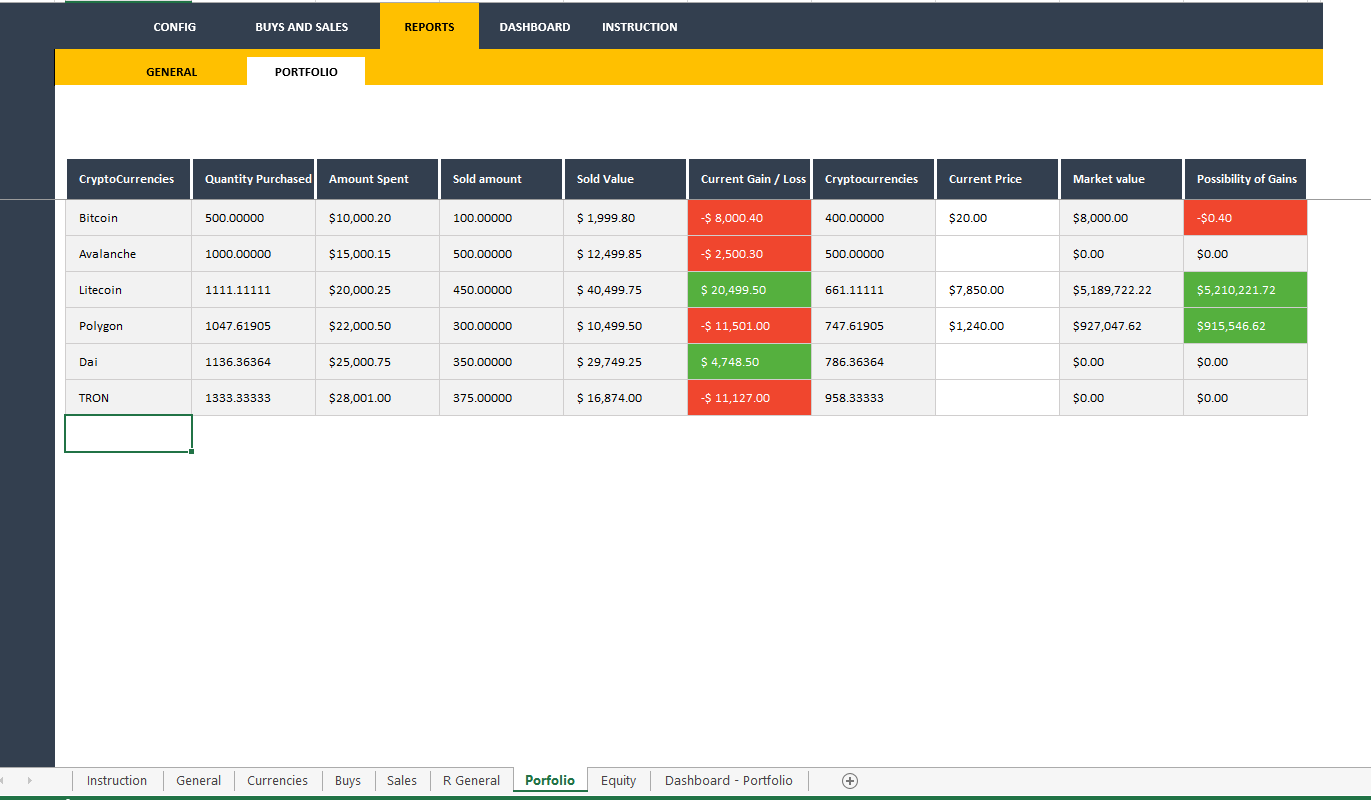Open the Dashboard - Portfolio sheet tab
This screenshot has height=800, width=1371.
point(729,781)
